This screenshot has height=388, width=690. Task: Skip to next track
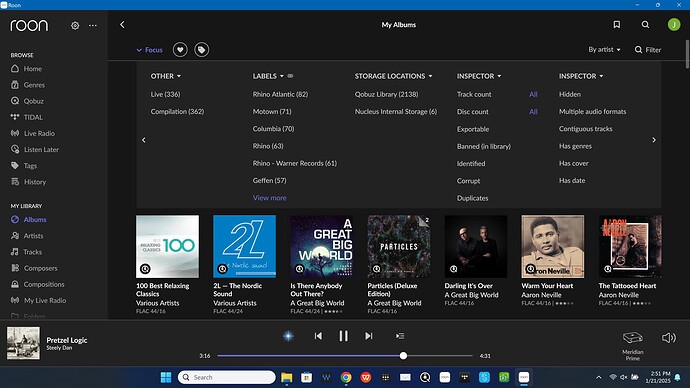[x=369, y=336]
